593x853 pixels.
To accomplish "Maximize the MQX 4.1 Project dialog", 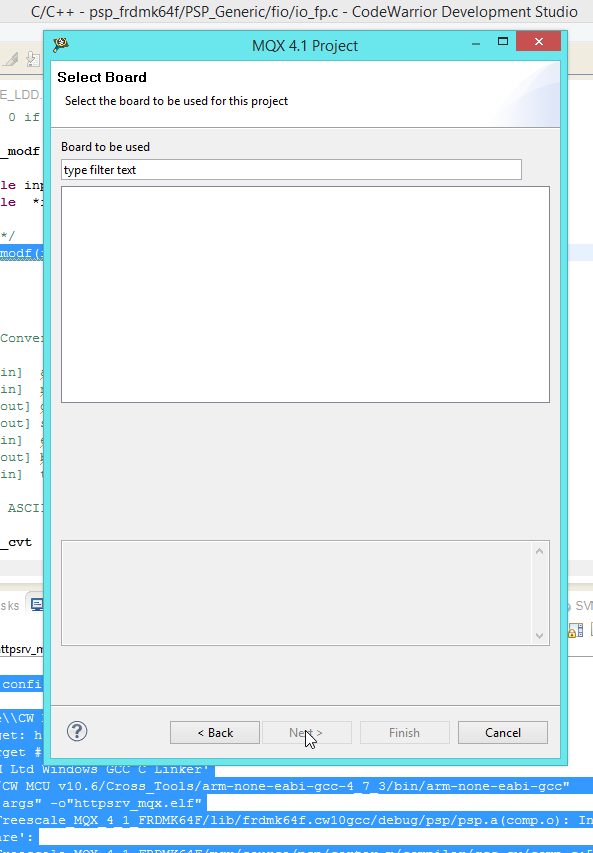I will coord(503,42).
